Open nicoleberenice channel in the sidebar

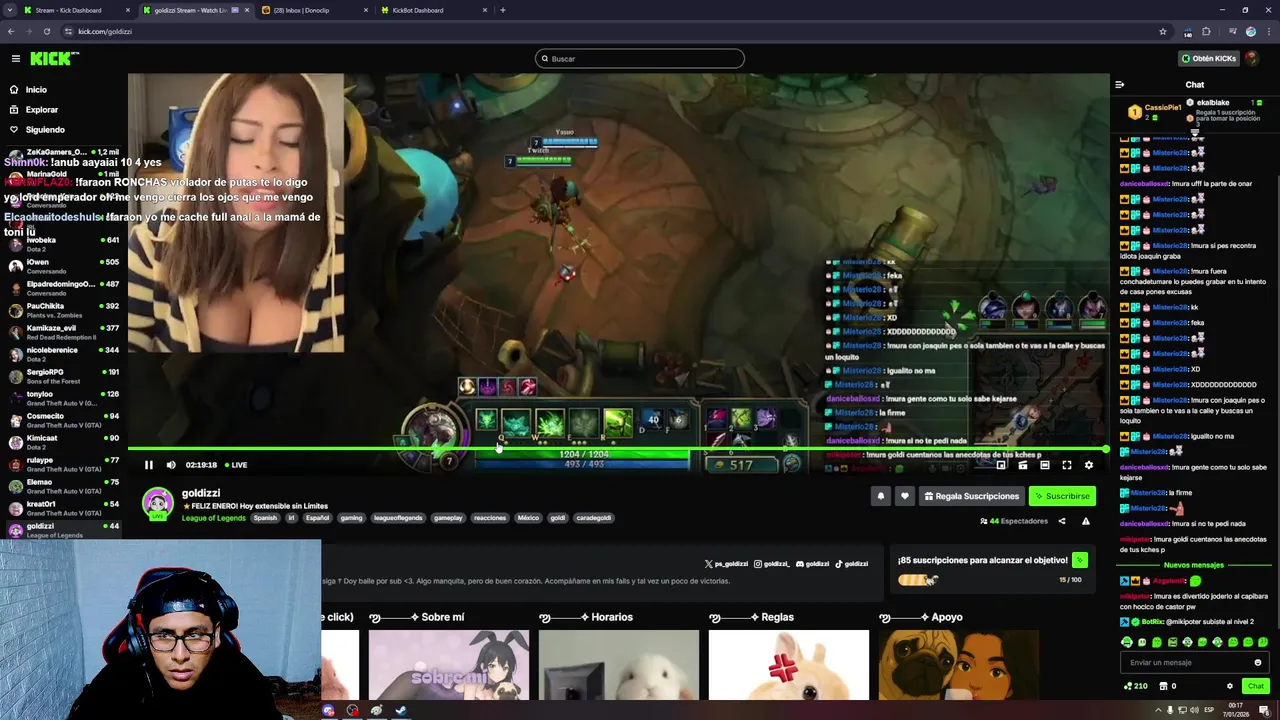pos(62,354)
